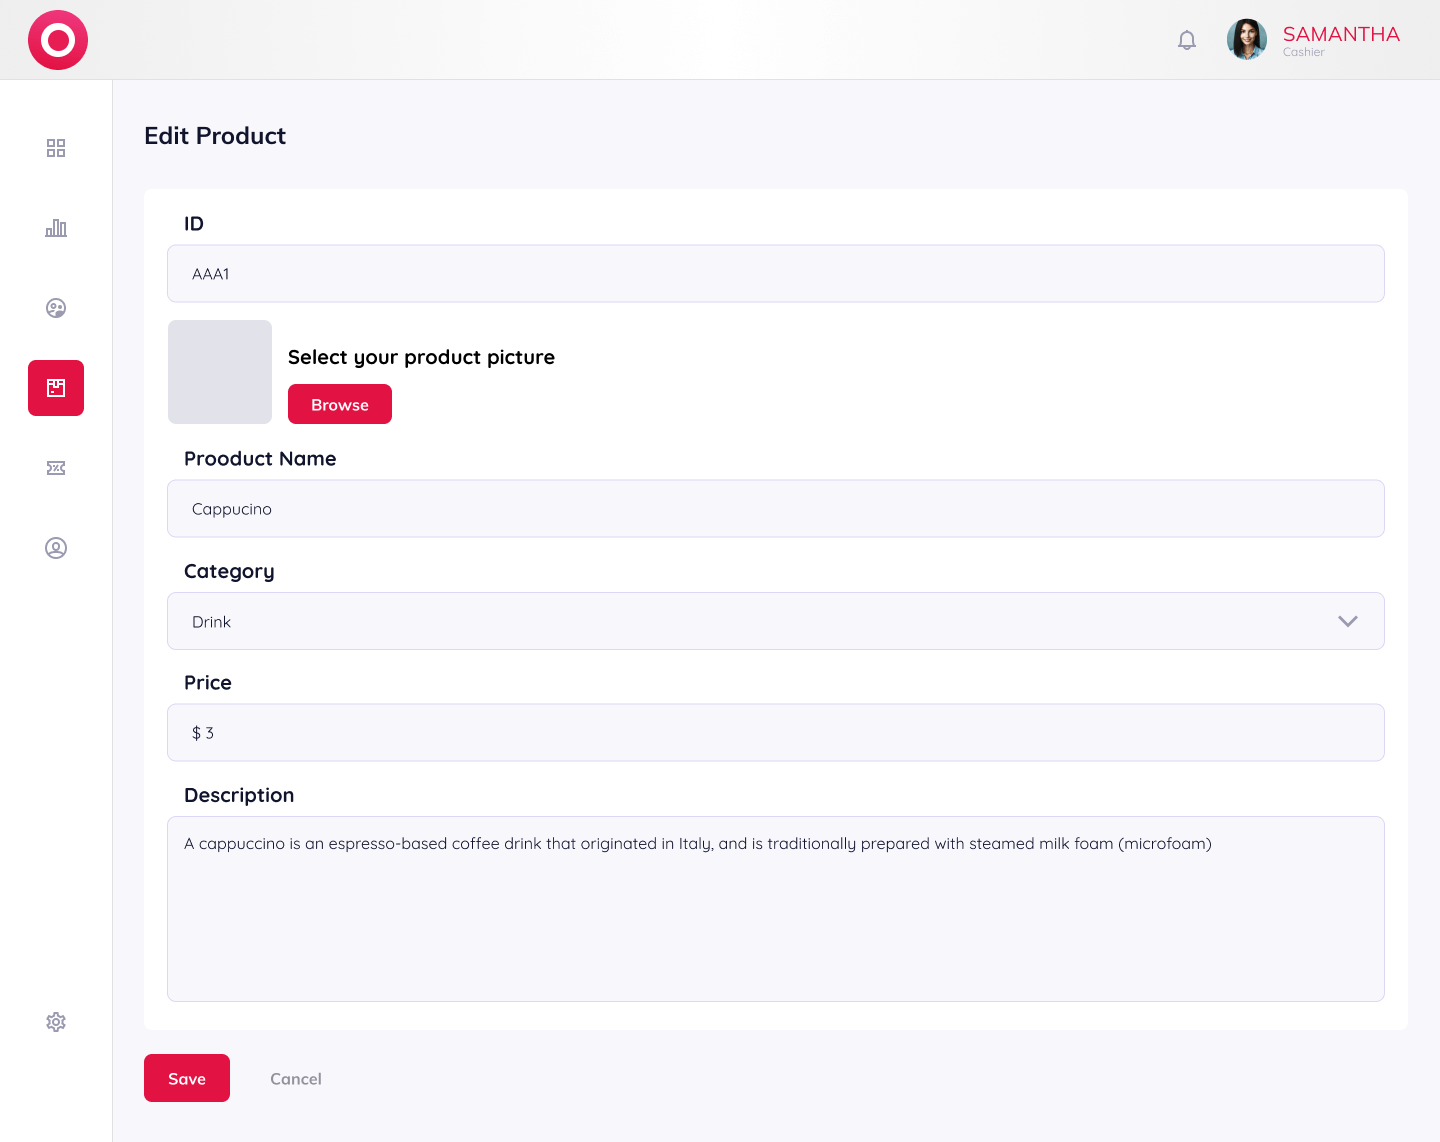The width and height of the screenshot is (1440, 1142).
Task: Click the ID field containing AAA1
Action: (x=776, y=274)
